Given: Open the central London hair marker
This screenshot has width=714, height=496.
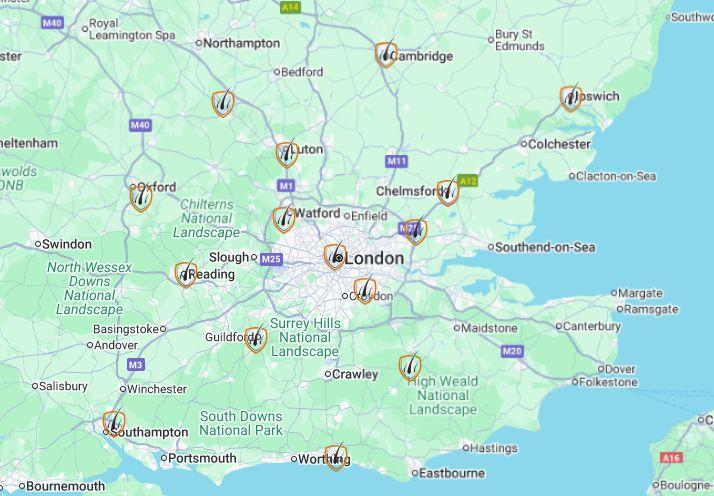Looking at the screenshot, I should 335,256.
